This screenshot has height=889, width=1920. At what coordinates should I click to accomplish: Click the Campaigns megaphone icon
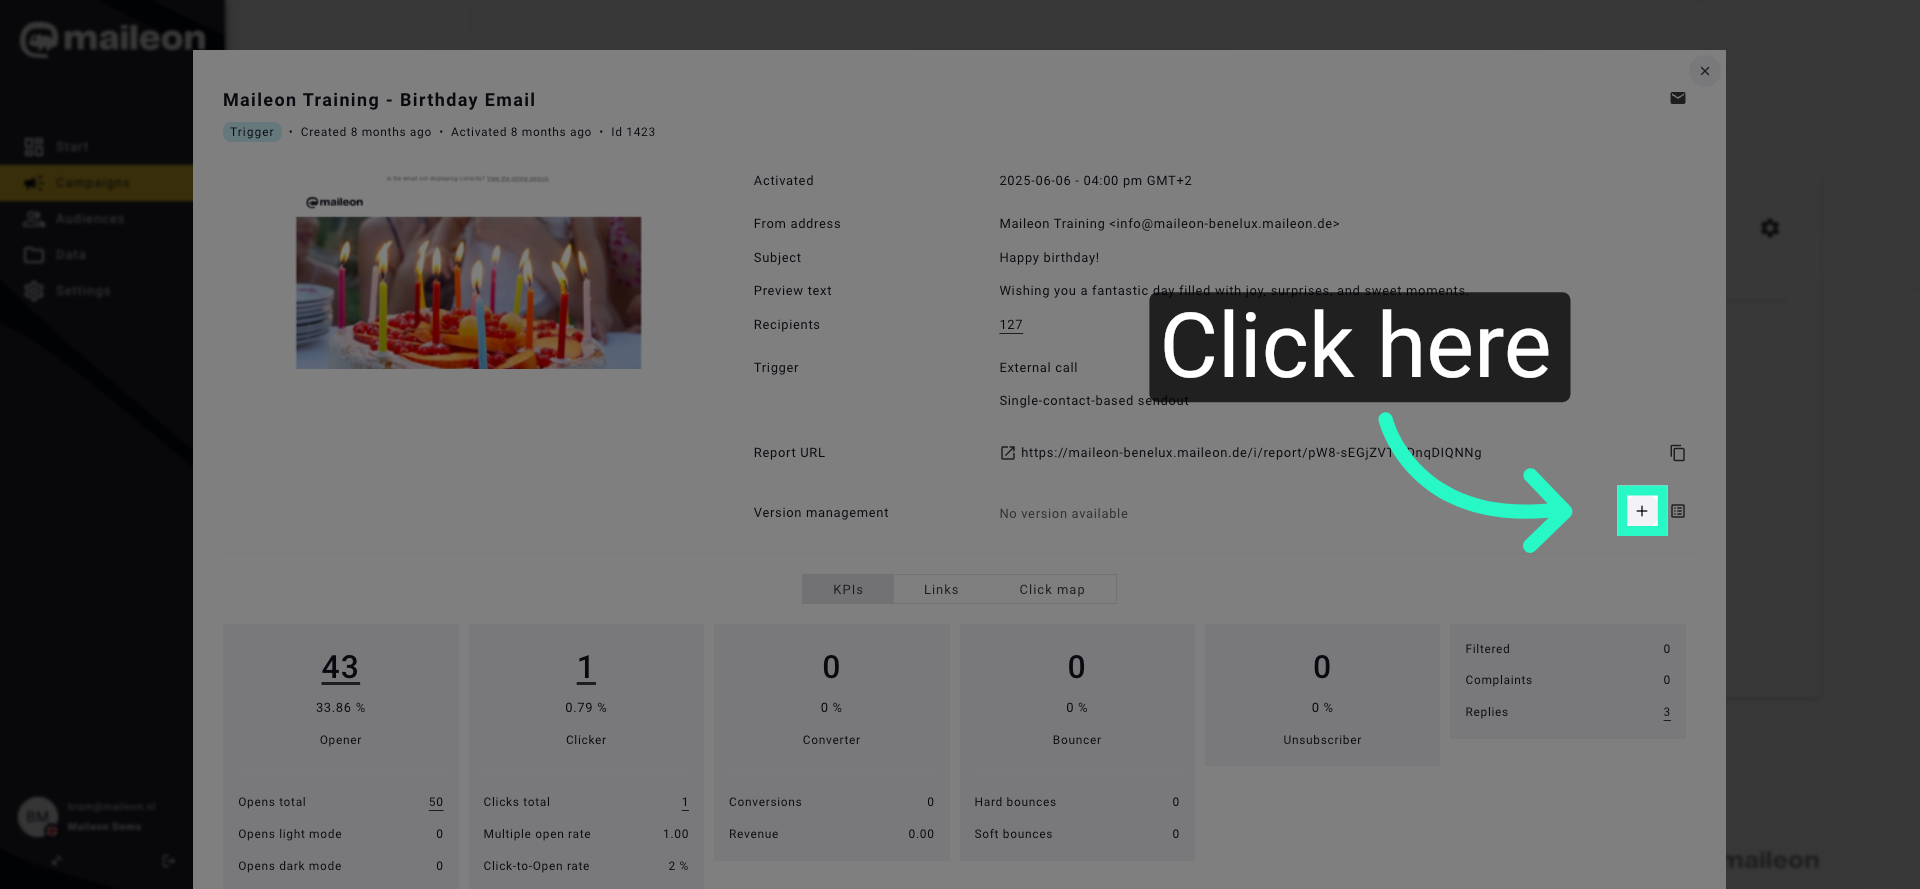click(x=34, y=183)
